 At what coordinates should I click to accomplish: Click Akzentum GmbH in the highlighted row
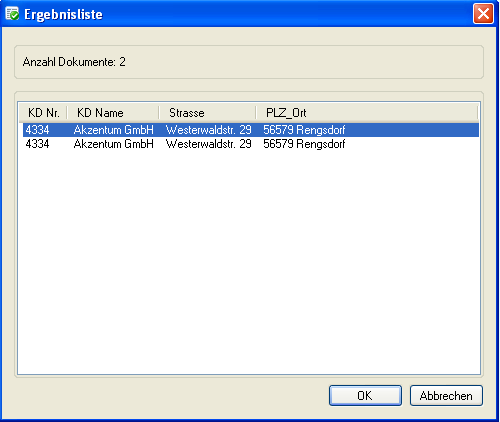pyautogui.click(x=114, y=130)
